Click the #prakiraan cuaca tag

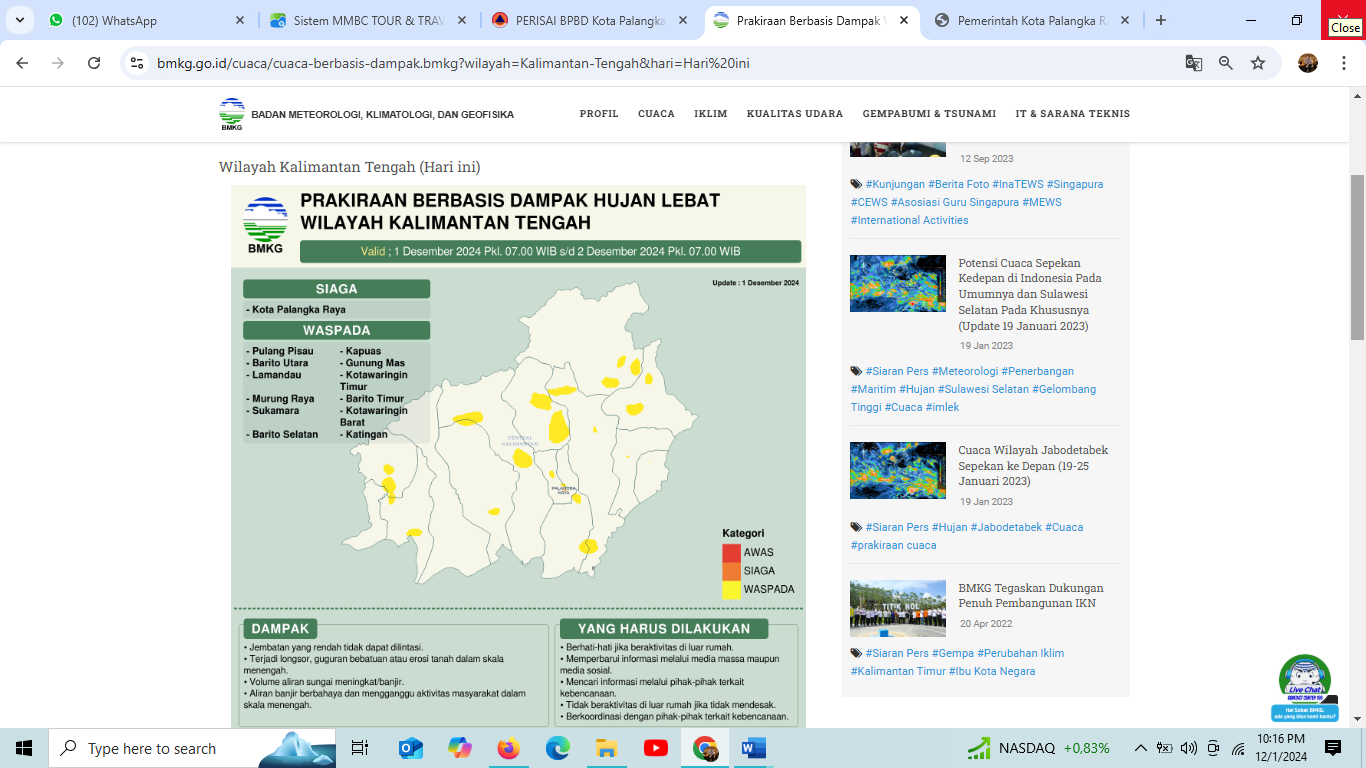click(894, 545)
